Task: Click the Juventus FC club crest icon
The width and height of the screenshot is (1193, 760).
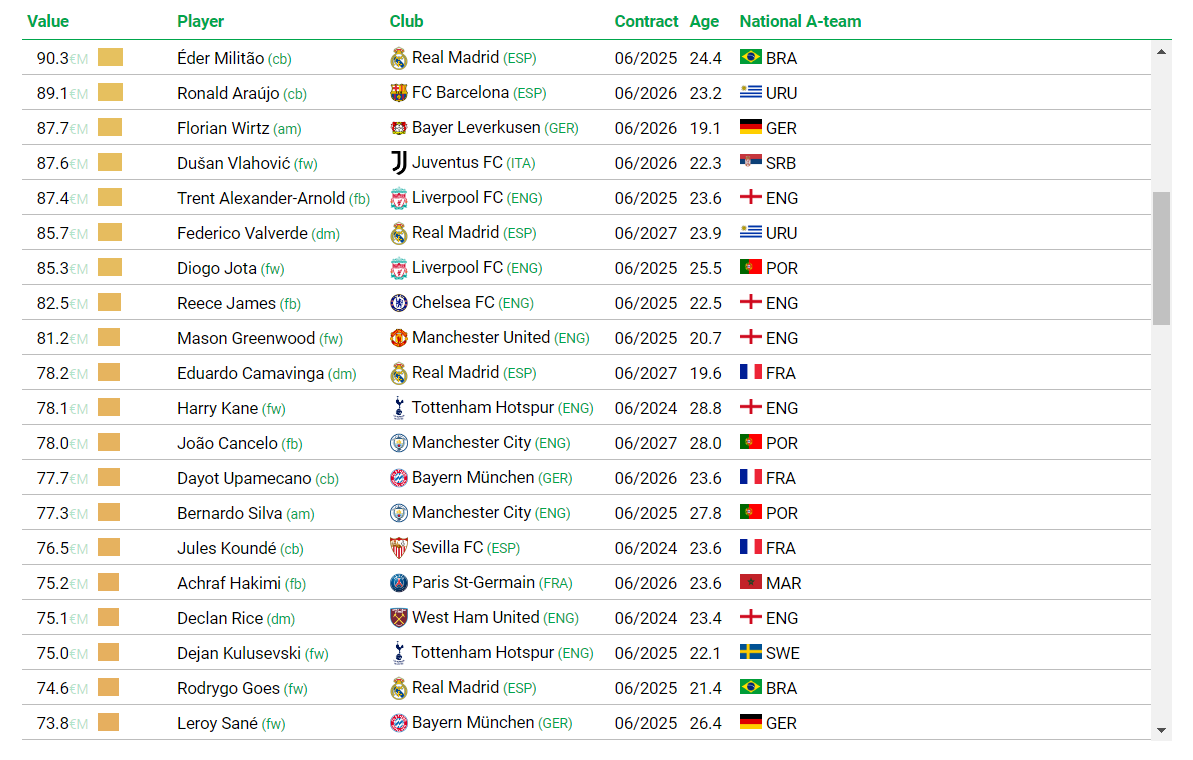Action: pyautogui.click(x=399, y=163)
